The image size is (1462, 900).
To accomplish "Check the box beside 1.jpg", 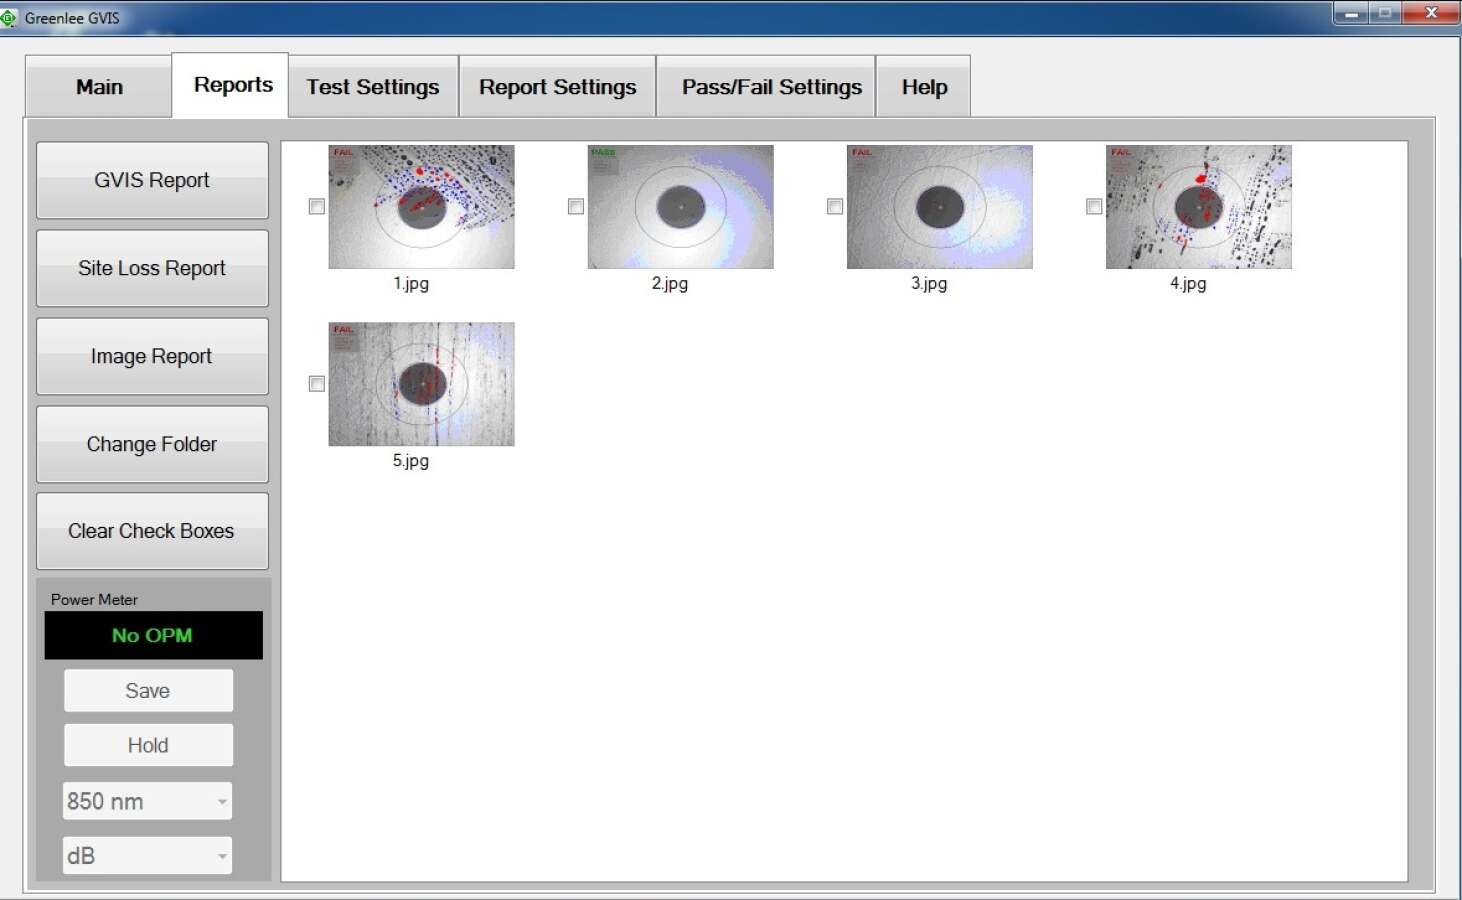I will click(x=317, y=206).
